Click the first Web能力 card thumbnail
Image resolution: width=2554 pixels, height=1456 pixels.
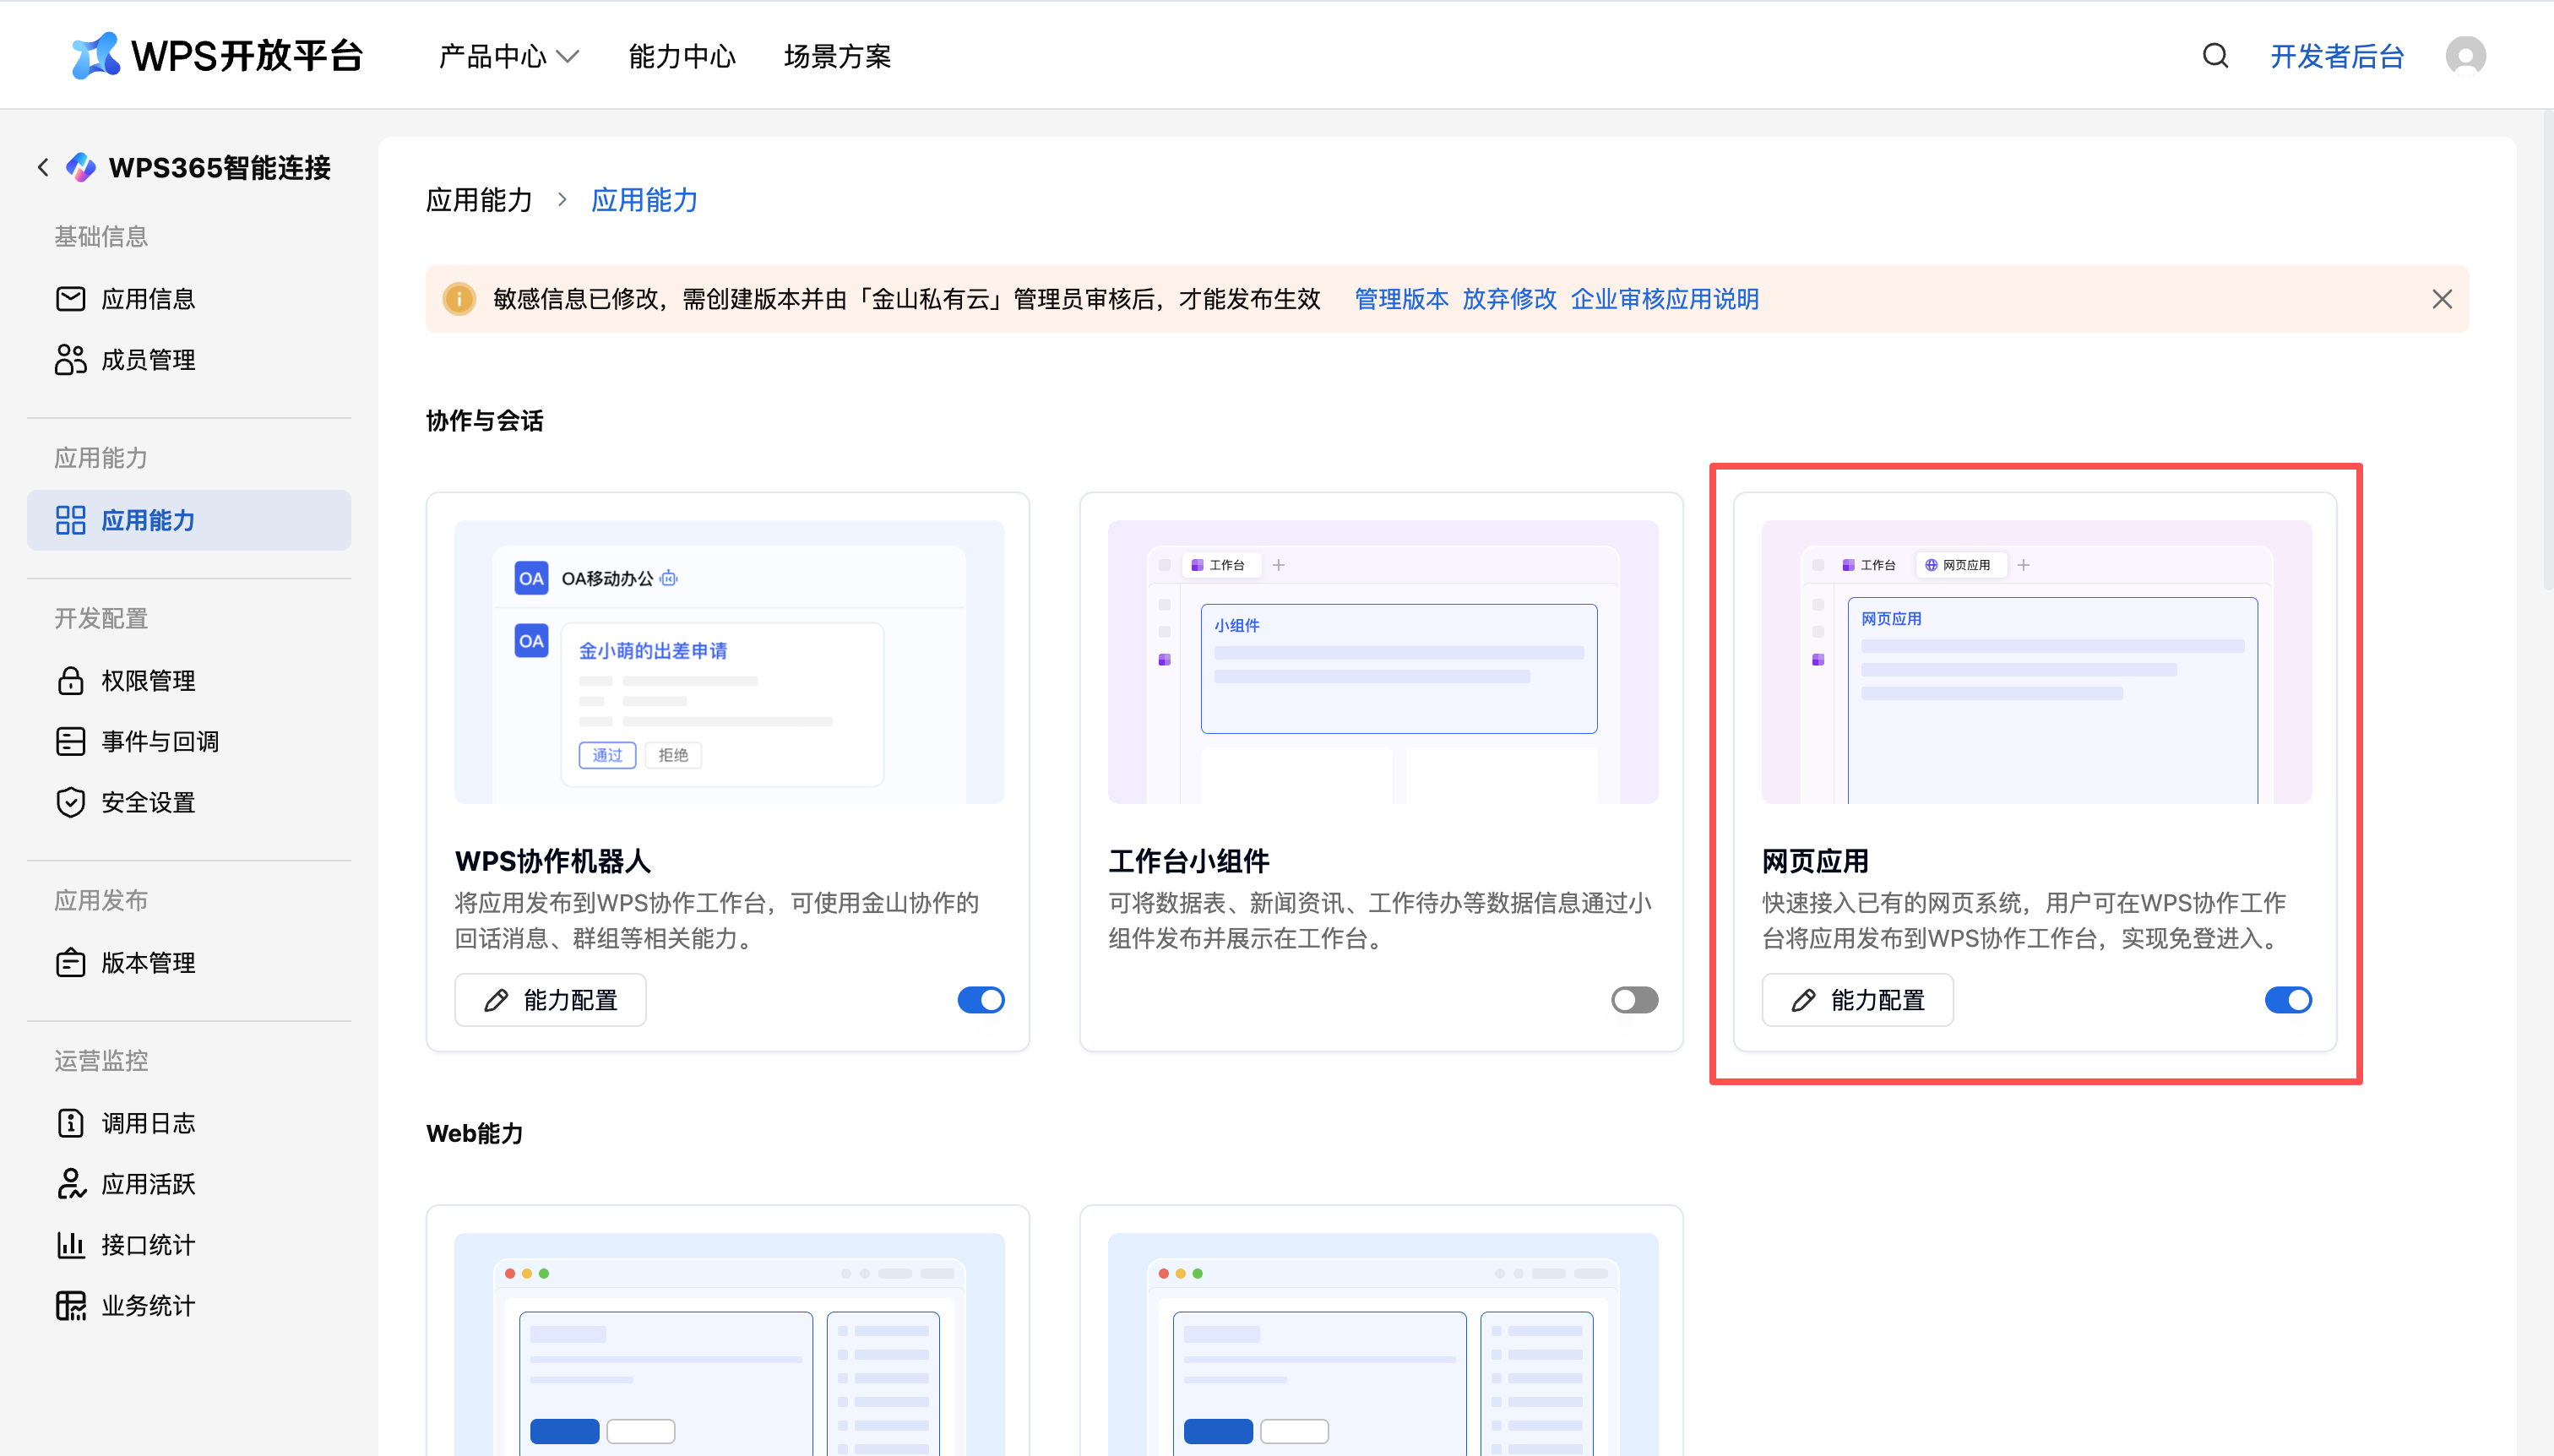tap(729, 1344)
